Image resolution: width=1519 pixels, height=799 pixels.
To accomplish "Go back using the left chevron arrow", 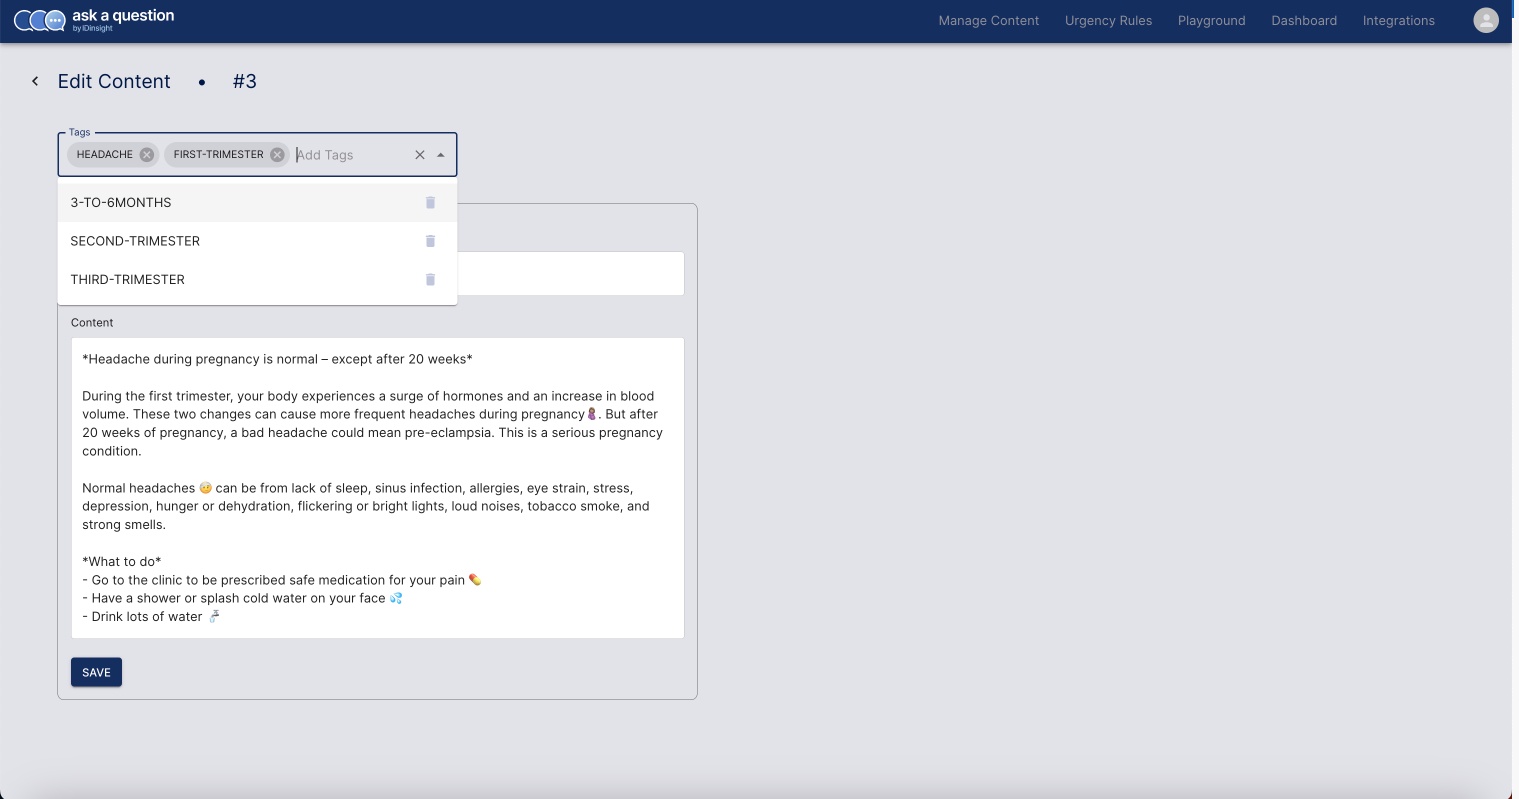I will [x=35, y=82].
